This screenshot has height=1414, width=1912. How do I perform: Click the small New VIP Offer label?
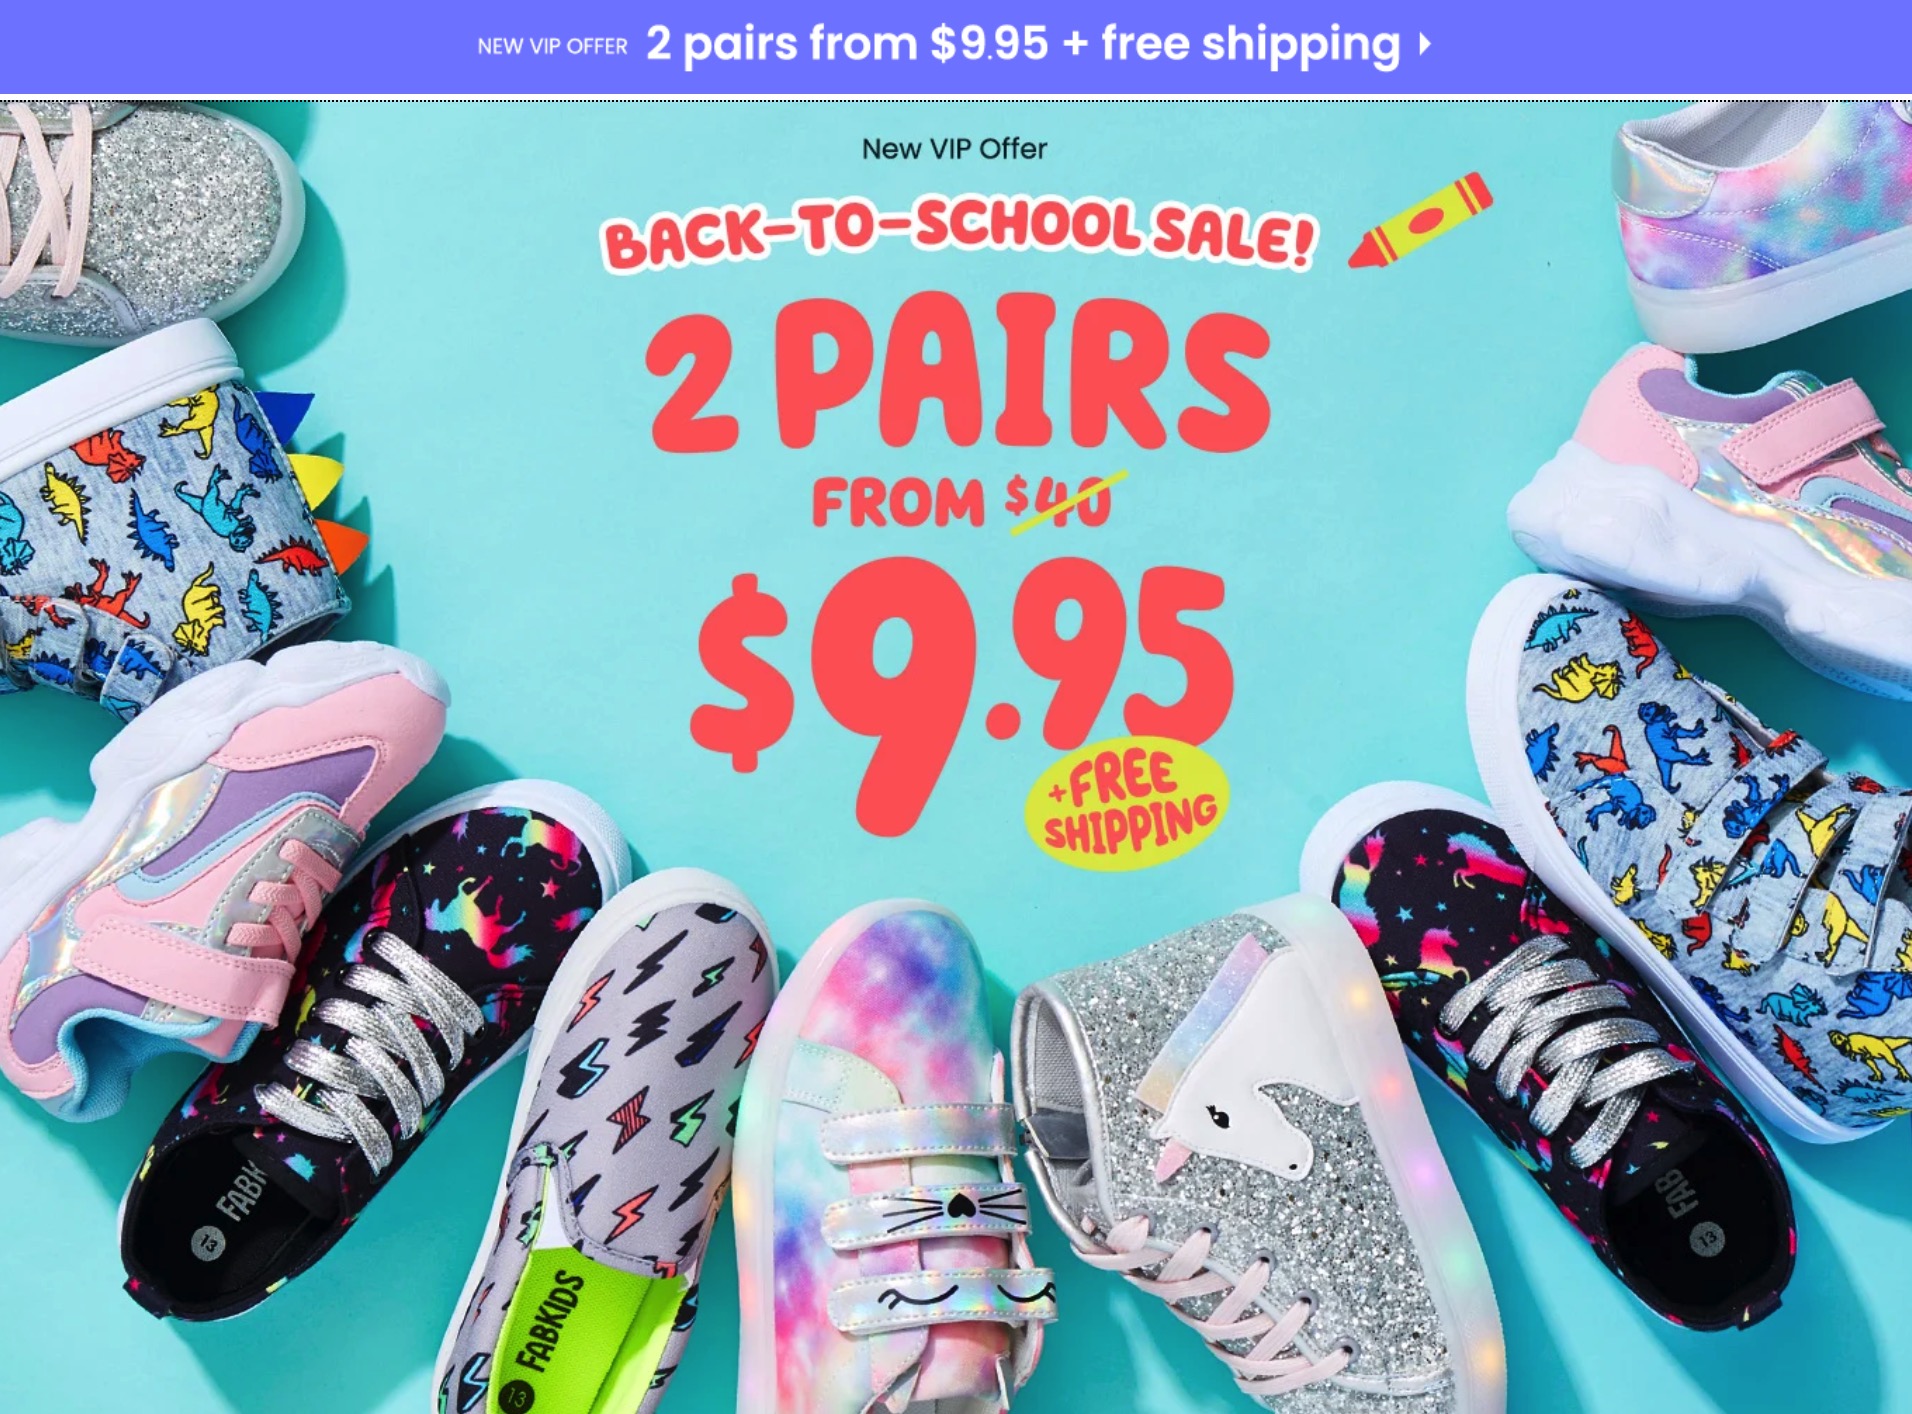[954, 149]
